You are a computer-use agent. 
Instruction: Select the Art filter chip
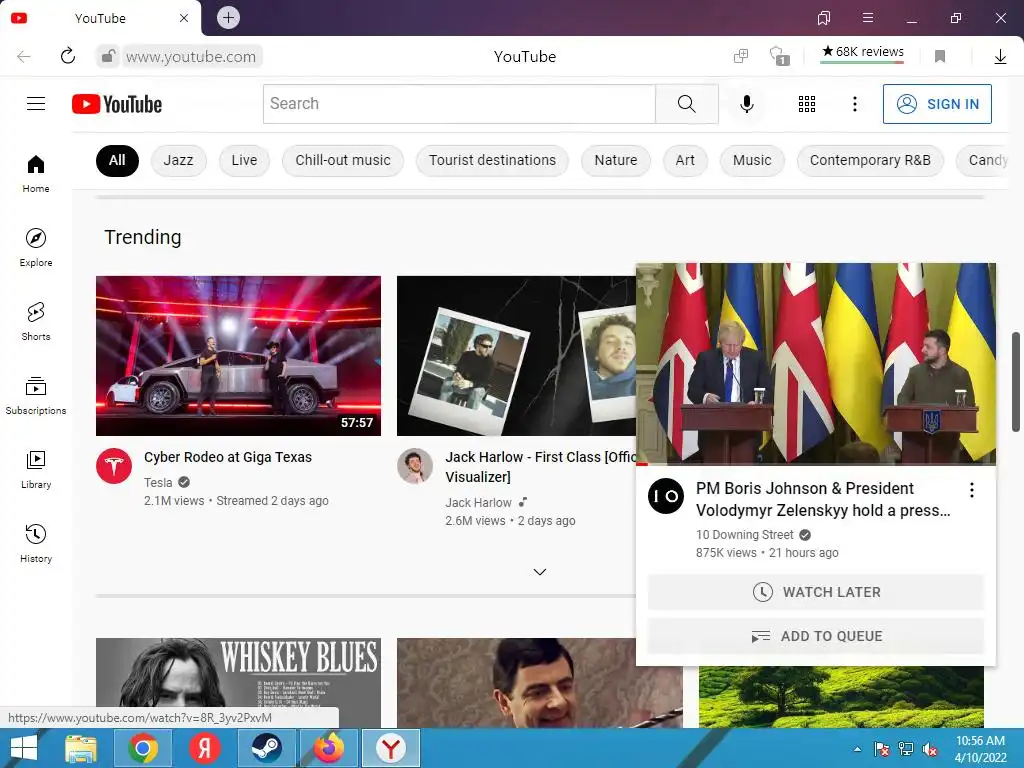point(685,161)
